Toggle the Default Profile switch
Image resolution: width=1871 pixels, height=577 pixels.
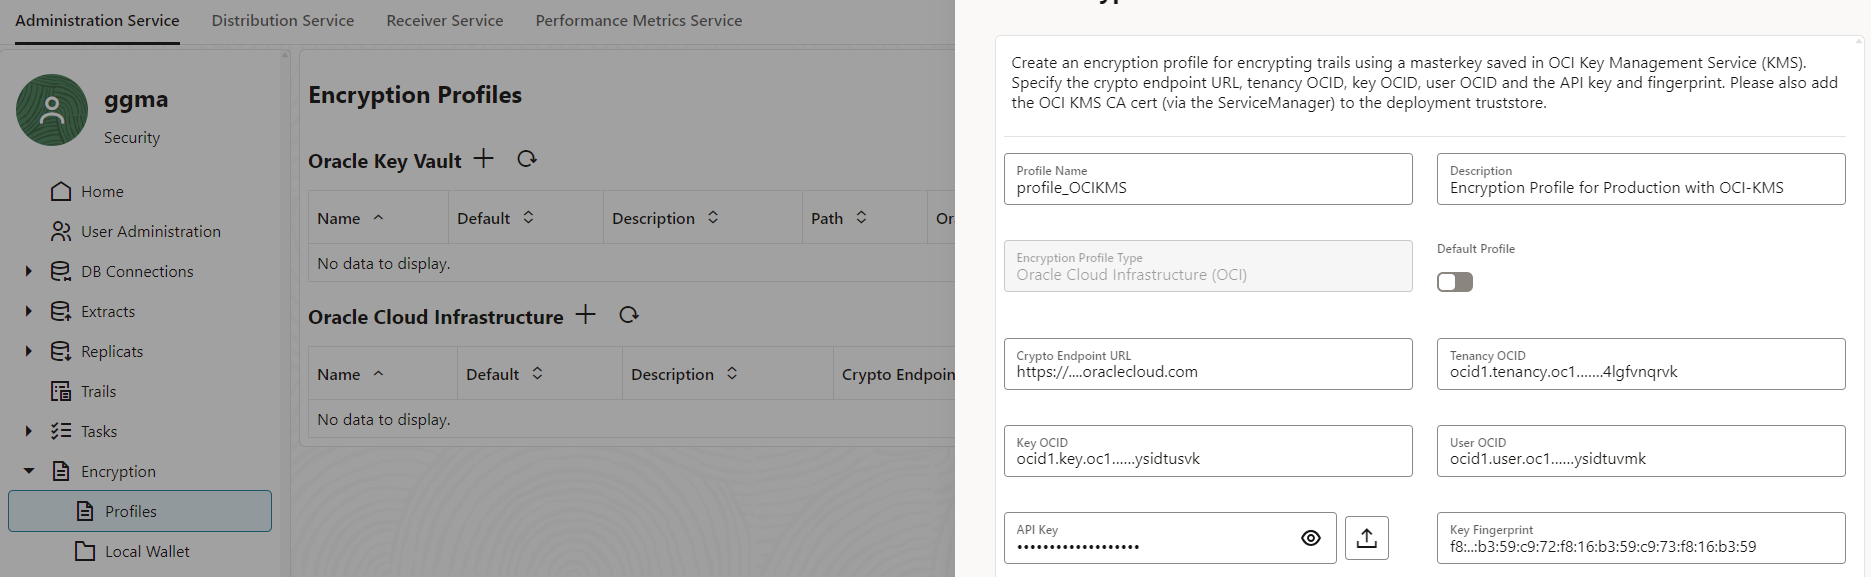[1454, 282]
